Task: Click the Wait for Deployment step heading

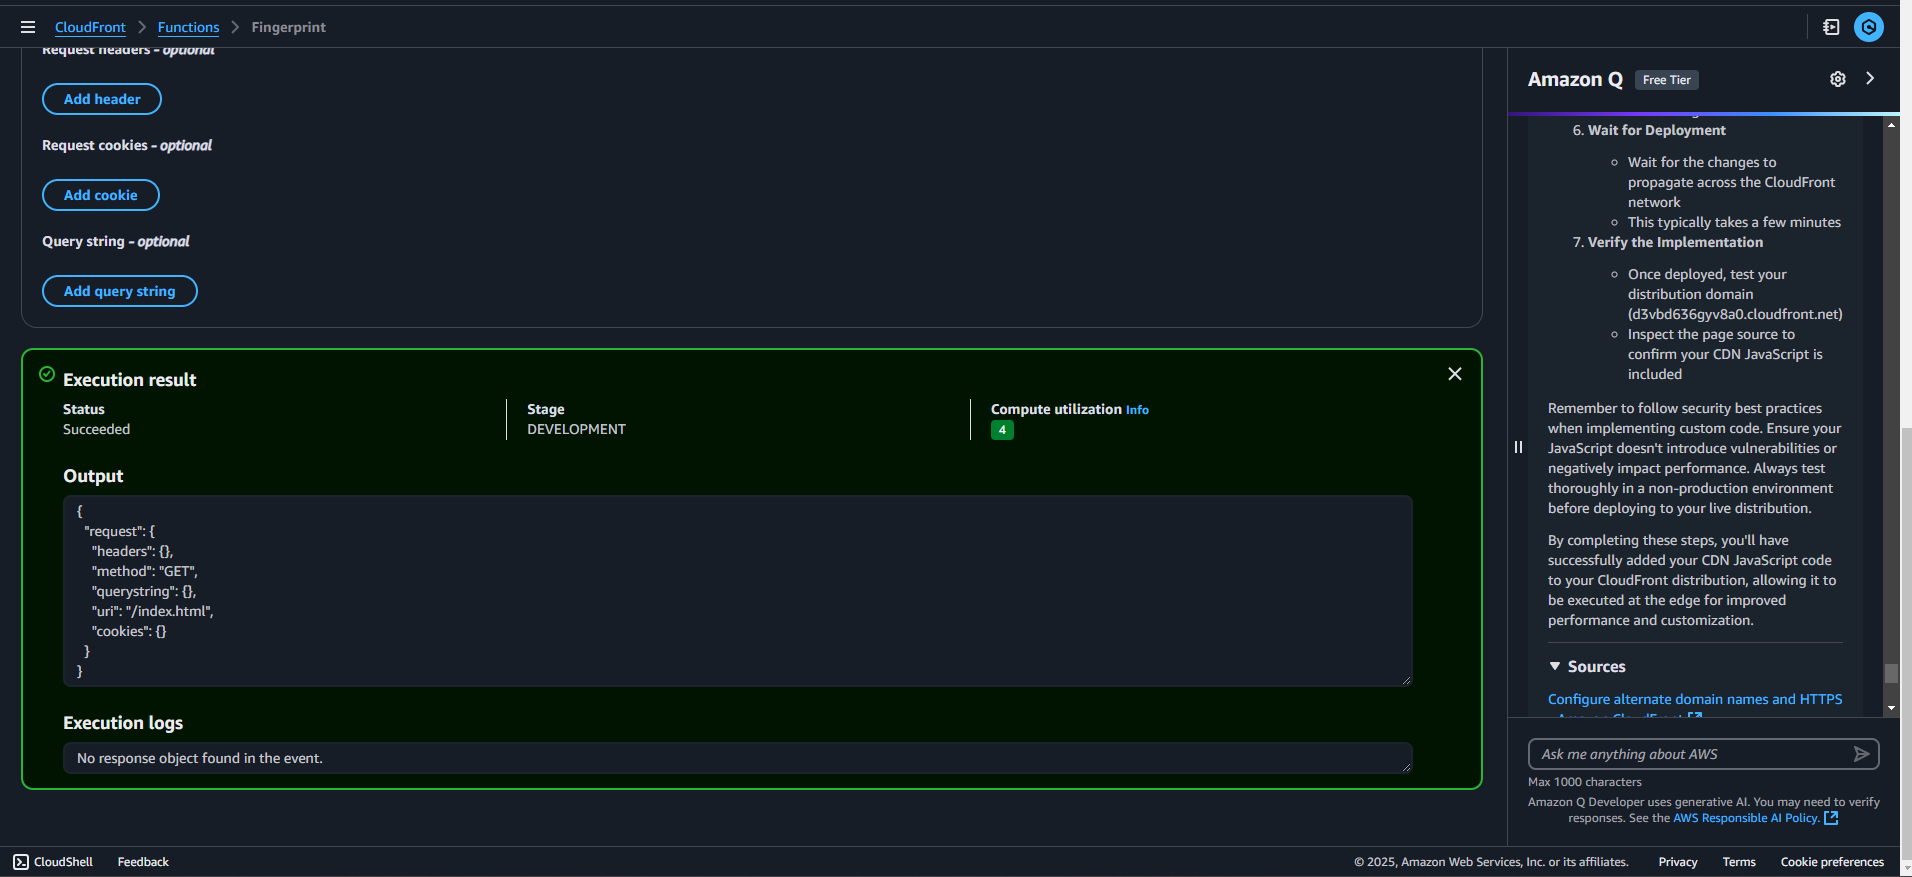Action: [1657, 130]
